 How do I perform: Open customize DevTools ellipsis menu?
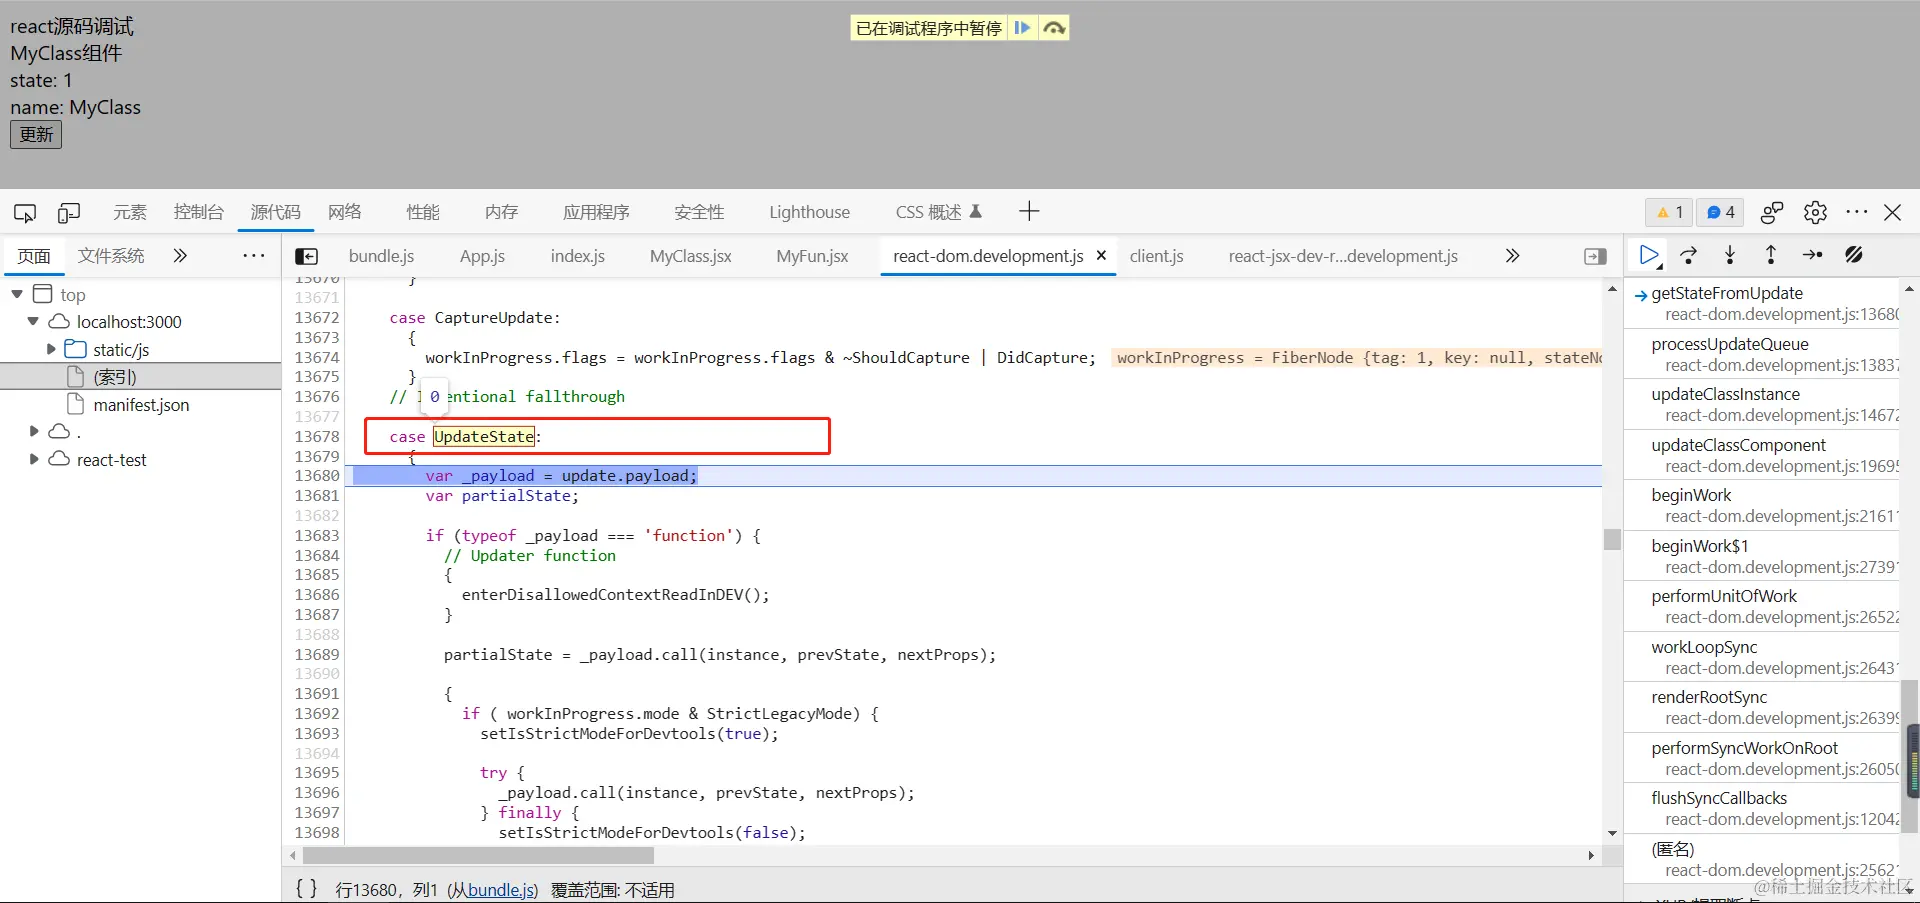(x=1857, y=212)
